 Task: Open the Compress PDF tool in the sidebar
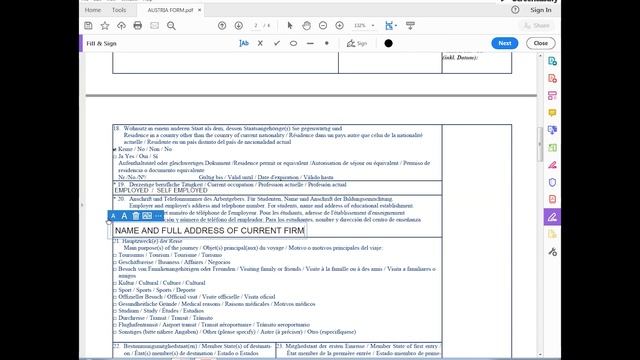click(x=552, y=200)
